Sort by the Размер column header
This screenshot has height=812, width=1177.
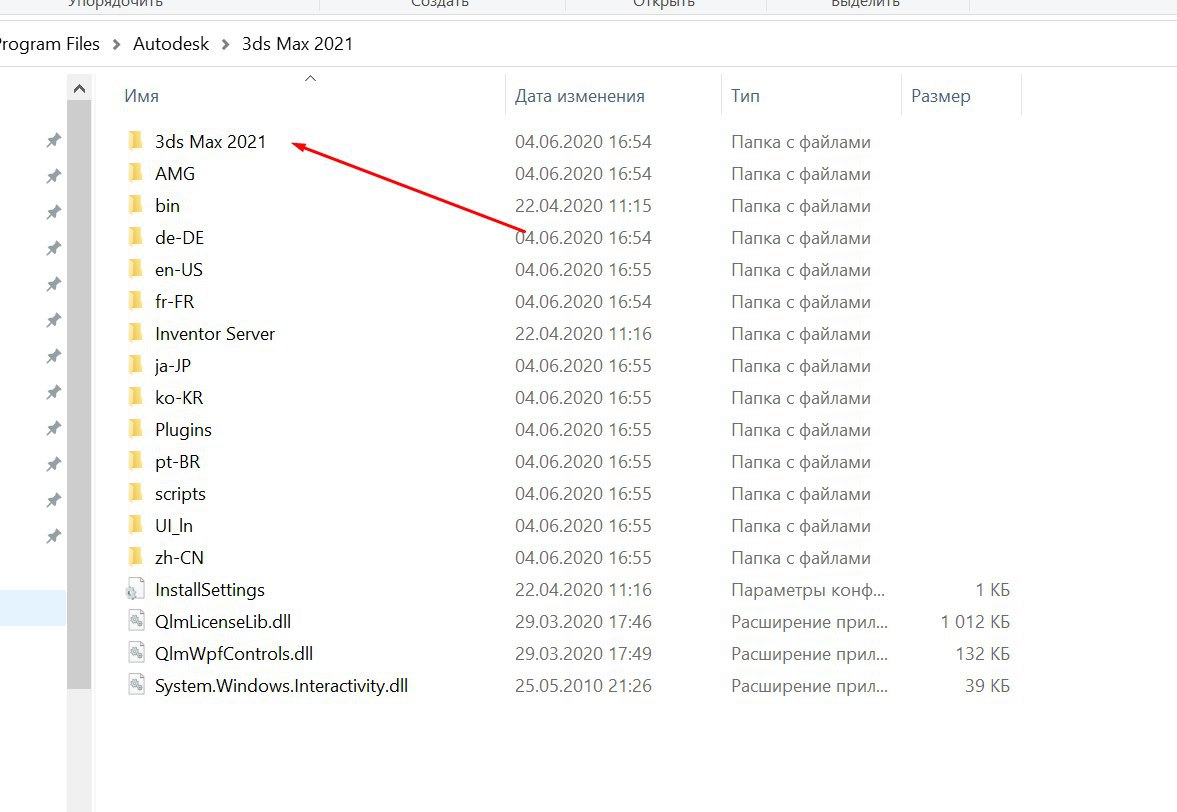(x=941, y=96)
